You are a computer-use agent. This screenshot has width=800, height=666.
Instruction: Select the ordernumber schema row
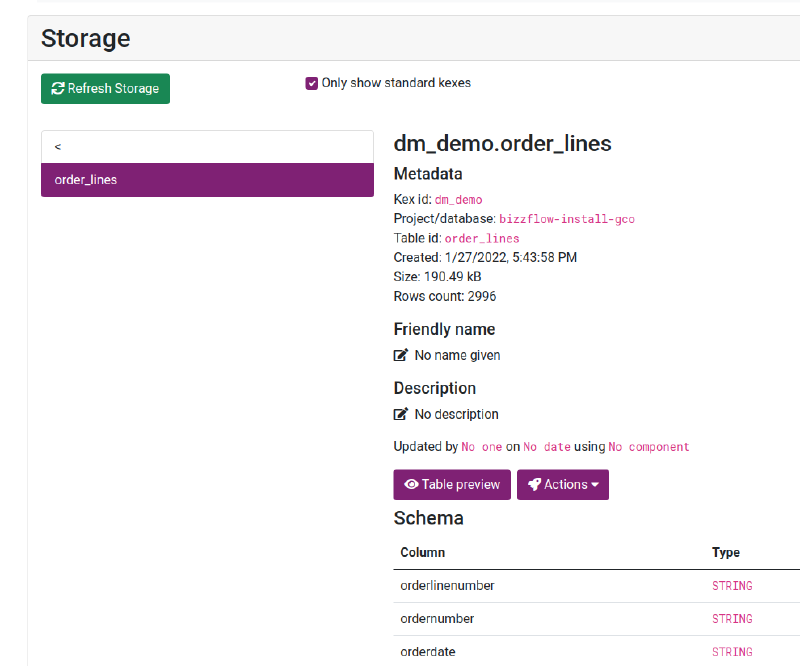click(x=437, y=618)
